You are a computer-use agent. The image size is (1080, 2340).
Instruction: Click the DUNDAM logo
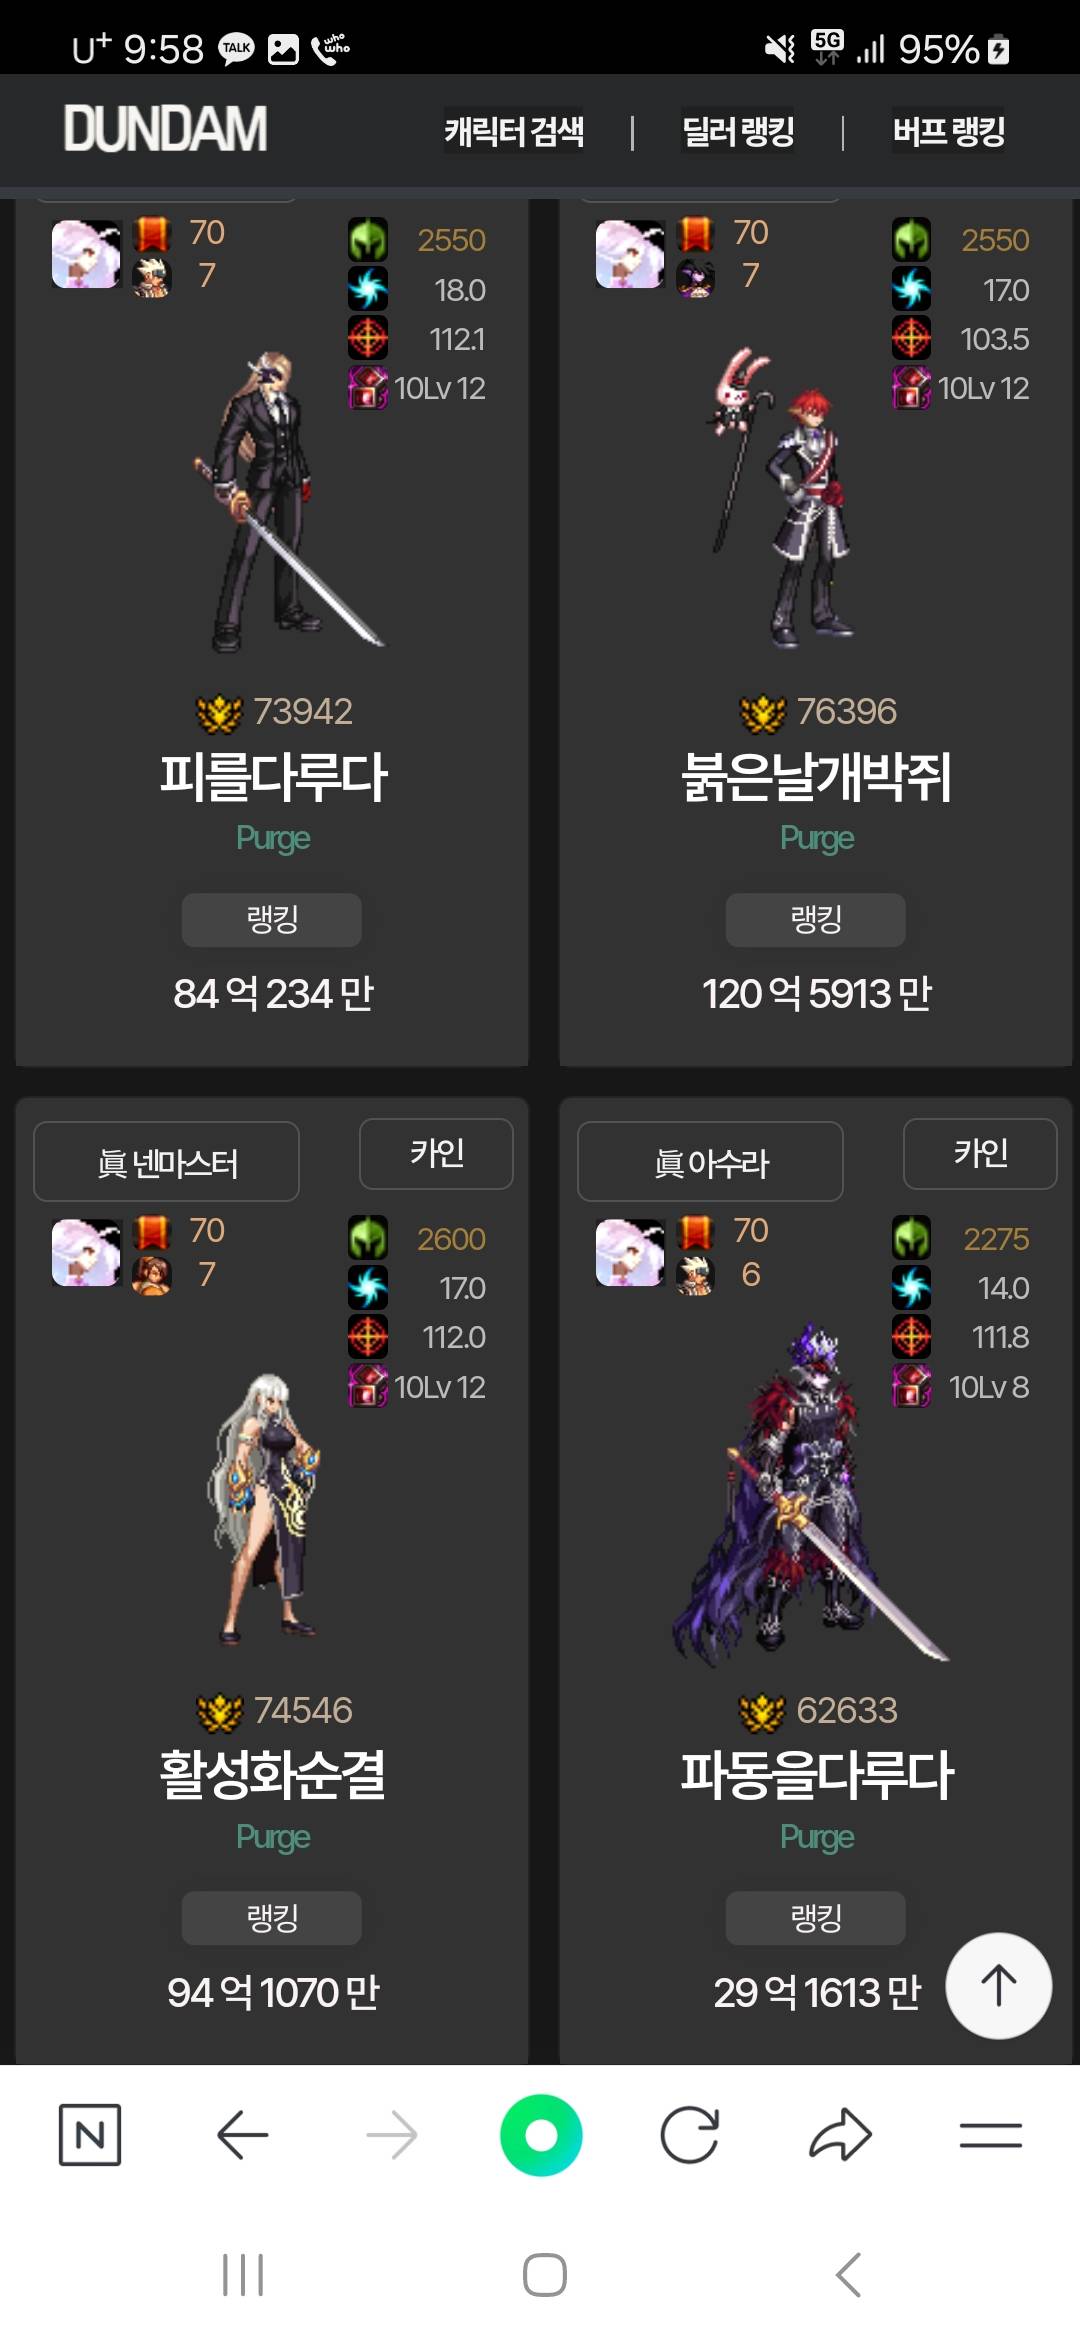(166, 130)
